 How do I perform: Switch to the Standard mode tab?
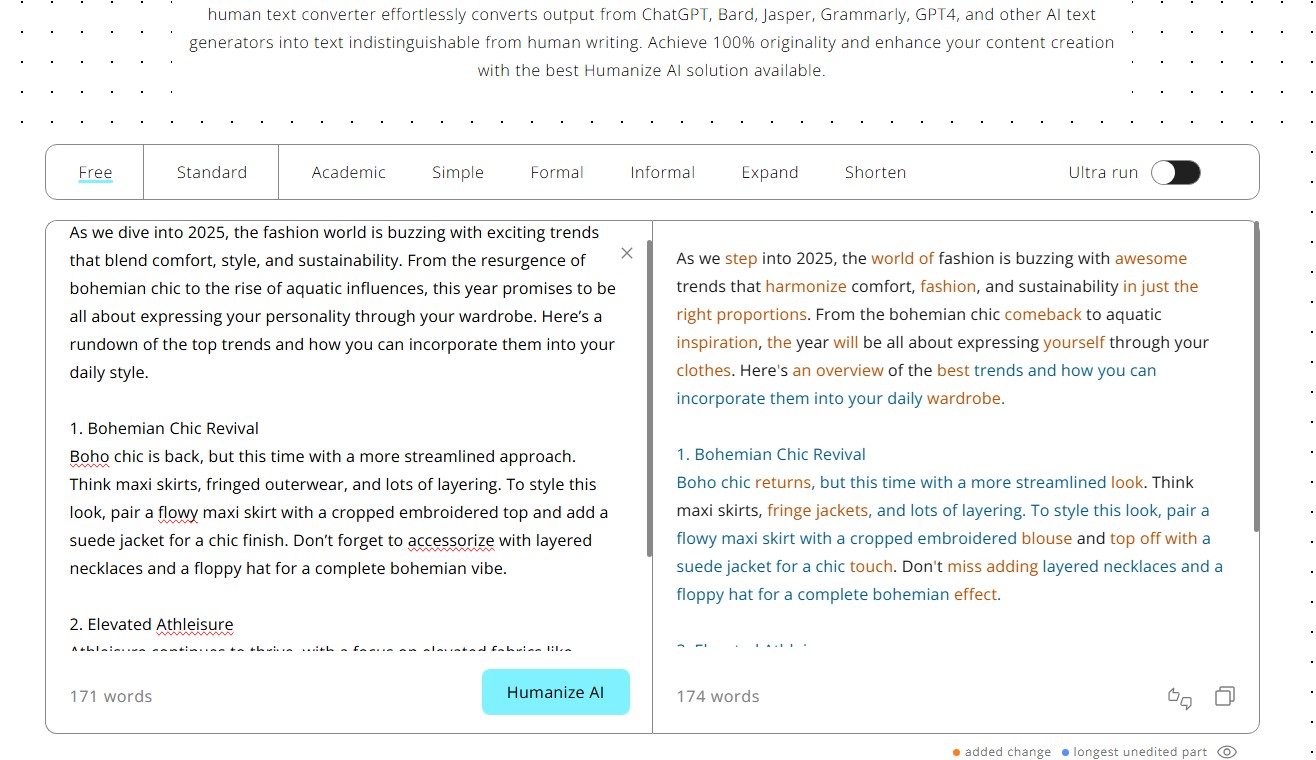click(212, 172)
